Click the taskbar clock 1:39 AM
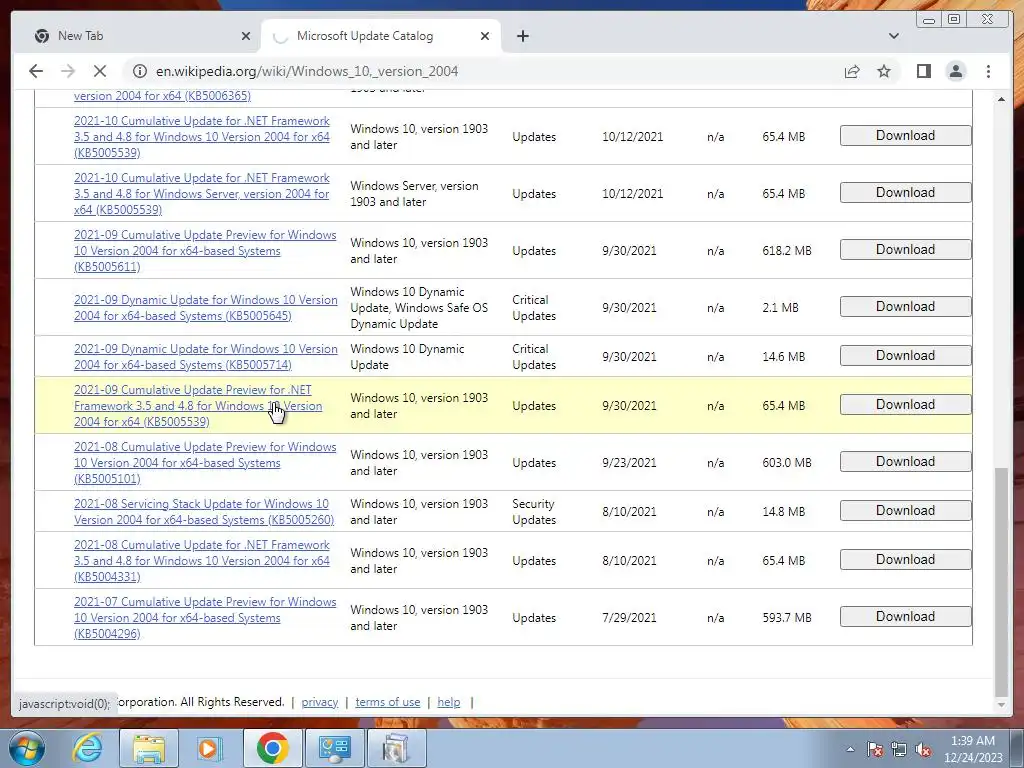This screenshot has width=1024, height=768. coord(972,741)
